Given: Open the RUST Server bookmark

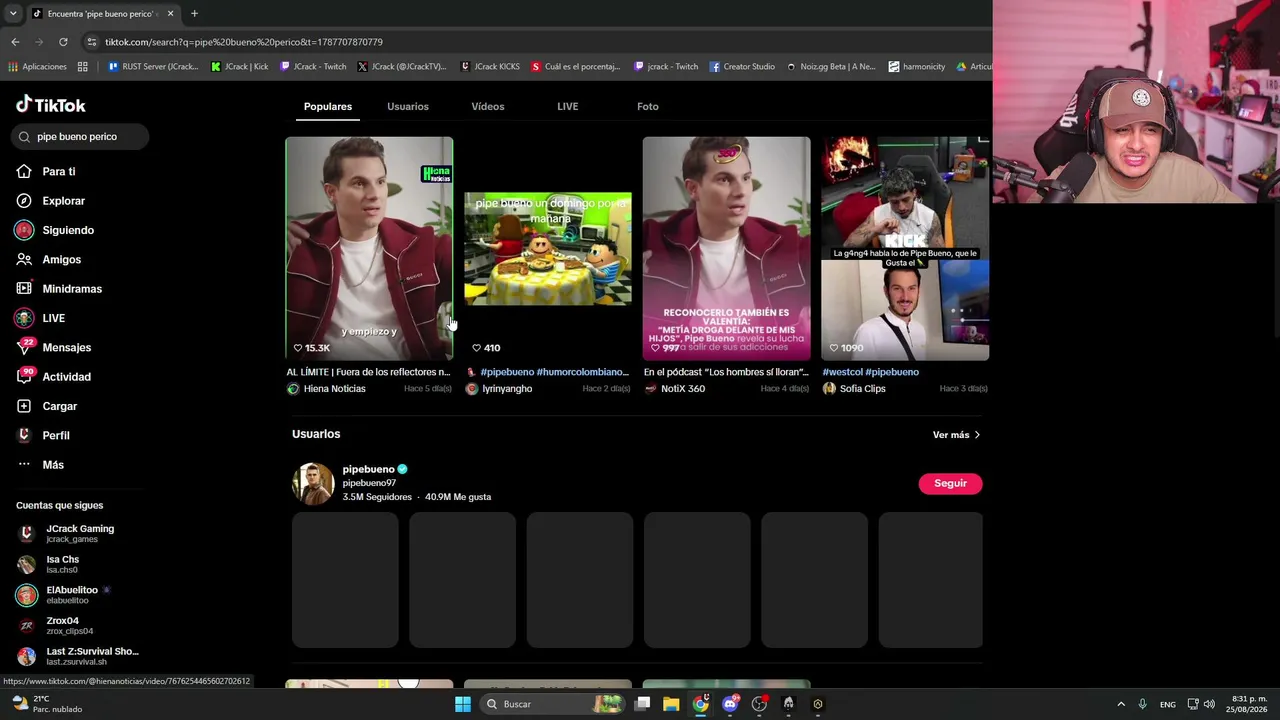Looking at the screenshot, I should 153,67.
